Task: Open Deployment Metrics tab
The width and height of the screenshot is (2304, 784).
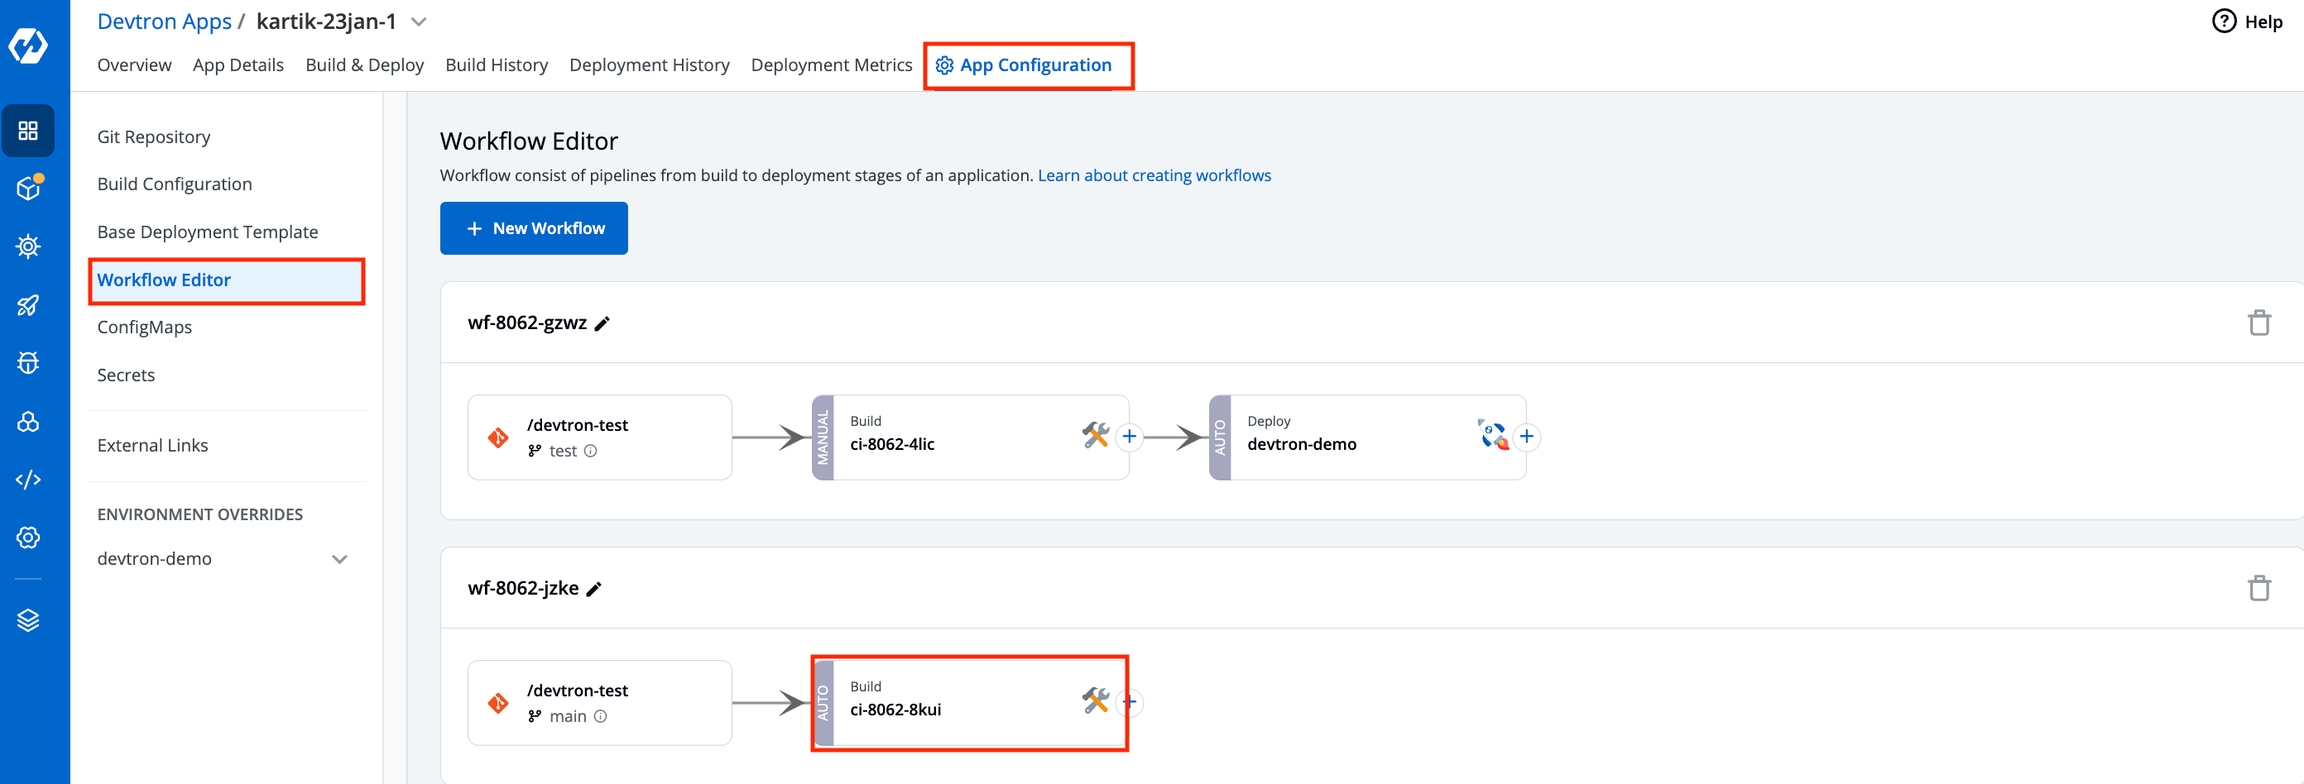Action: coord(832,65)
